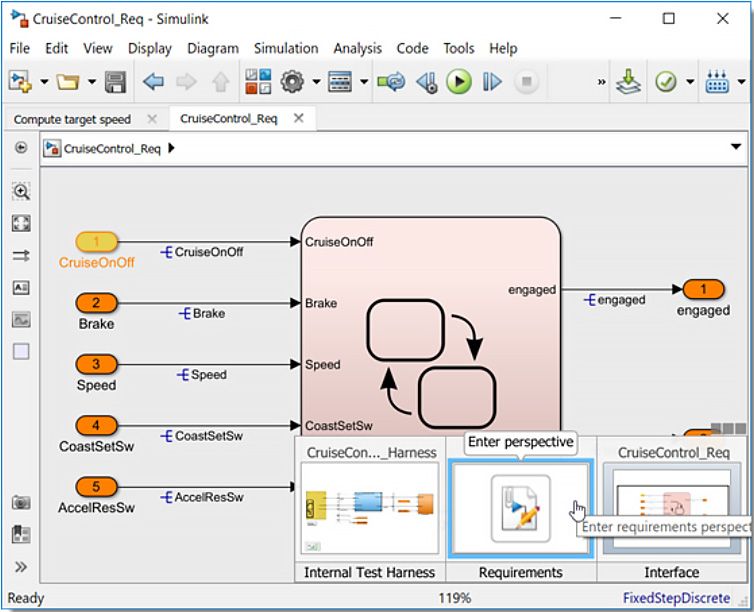754x612 pixels.
Task: Click the Step Back button in toolbar
Action: coord(425,82)
